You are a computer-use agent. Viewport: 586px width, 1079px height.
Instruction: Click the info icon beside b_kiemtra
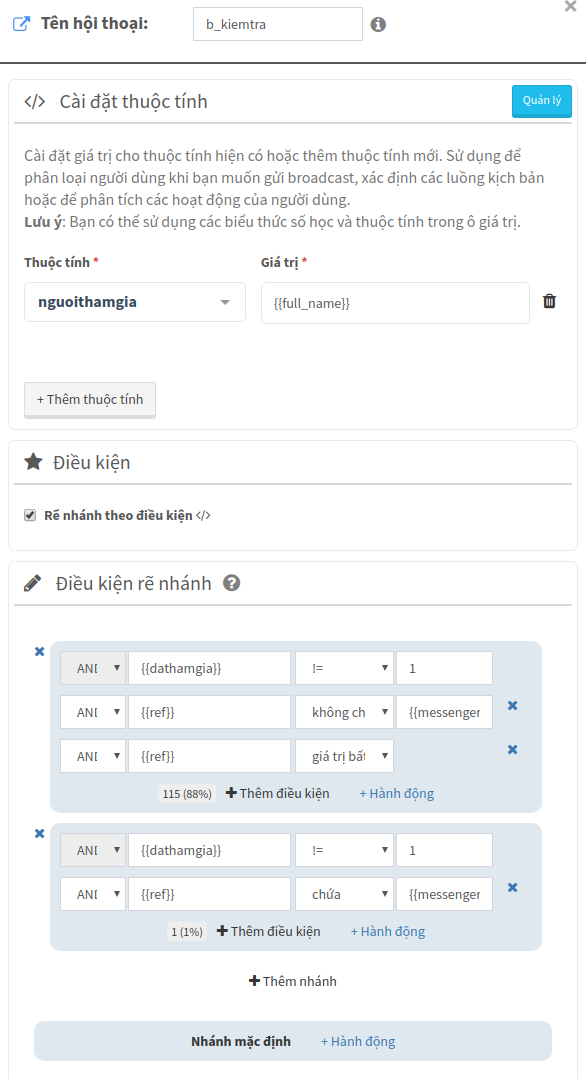(x=378, y=25)
